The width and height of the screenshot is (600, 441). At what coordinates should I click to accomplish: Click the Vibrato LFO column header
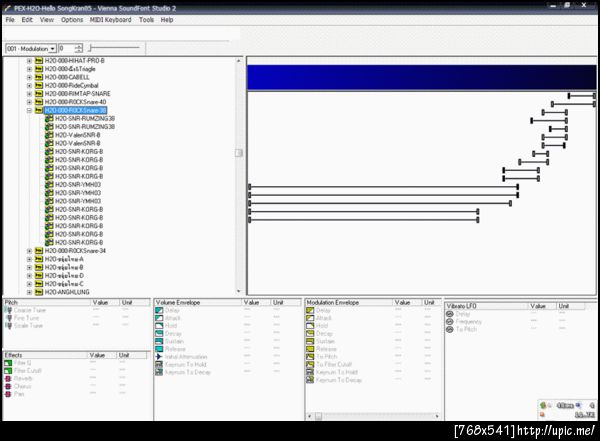486,306
